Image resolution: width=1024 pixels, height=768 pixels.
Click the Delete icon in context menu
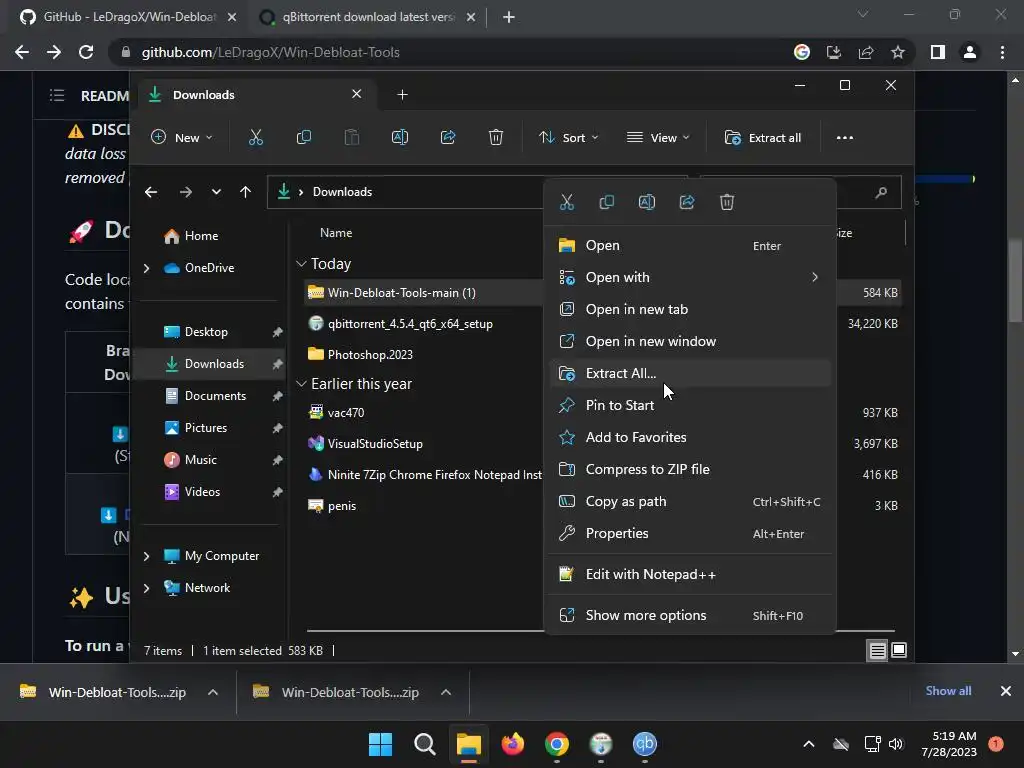coord(727,202)
